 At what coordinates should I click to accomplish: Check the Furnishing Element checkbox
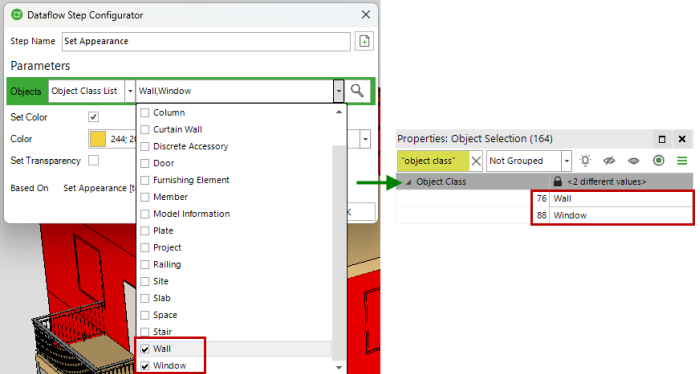[145, 180]
